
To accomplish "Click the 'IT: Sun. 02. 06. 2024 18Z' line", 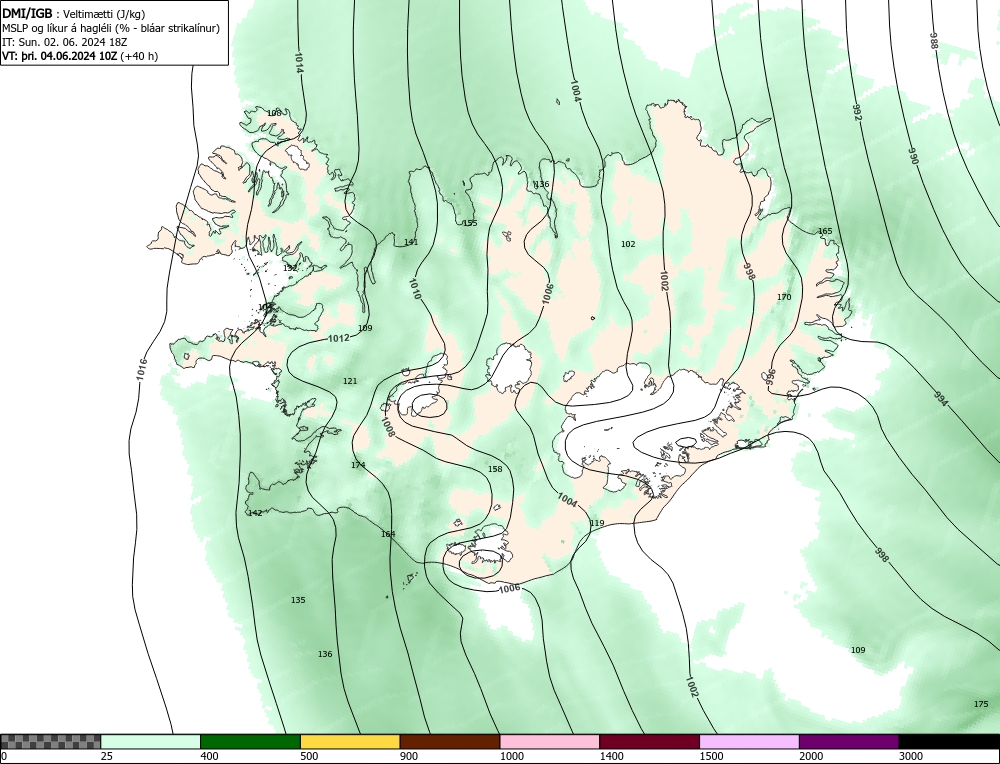I will (65, 42).
